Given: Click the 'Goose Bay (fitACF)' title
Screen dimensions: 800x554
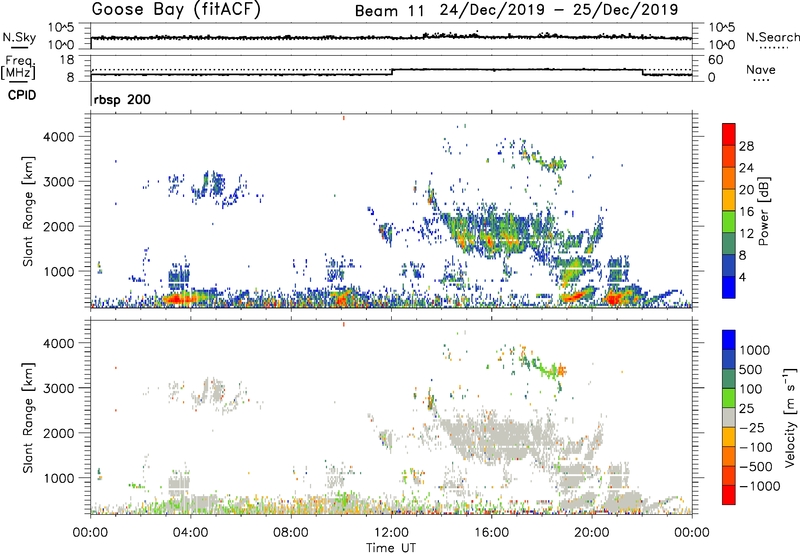Looking at the screenshot, I should [x=176, y=10].
